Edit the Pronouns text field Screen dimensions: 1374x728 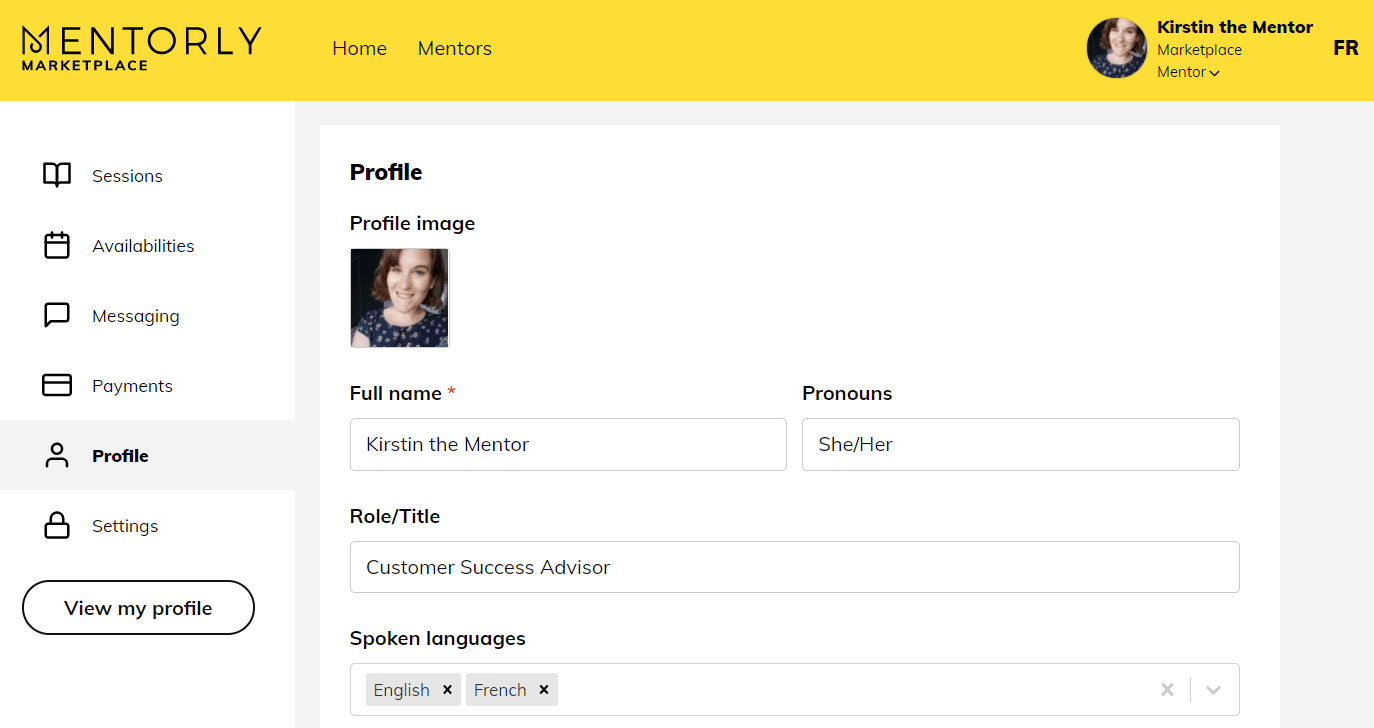pyautogui.click(x=1020, y=445)
